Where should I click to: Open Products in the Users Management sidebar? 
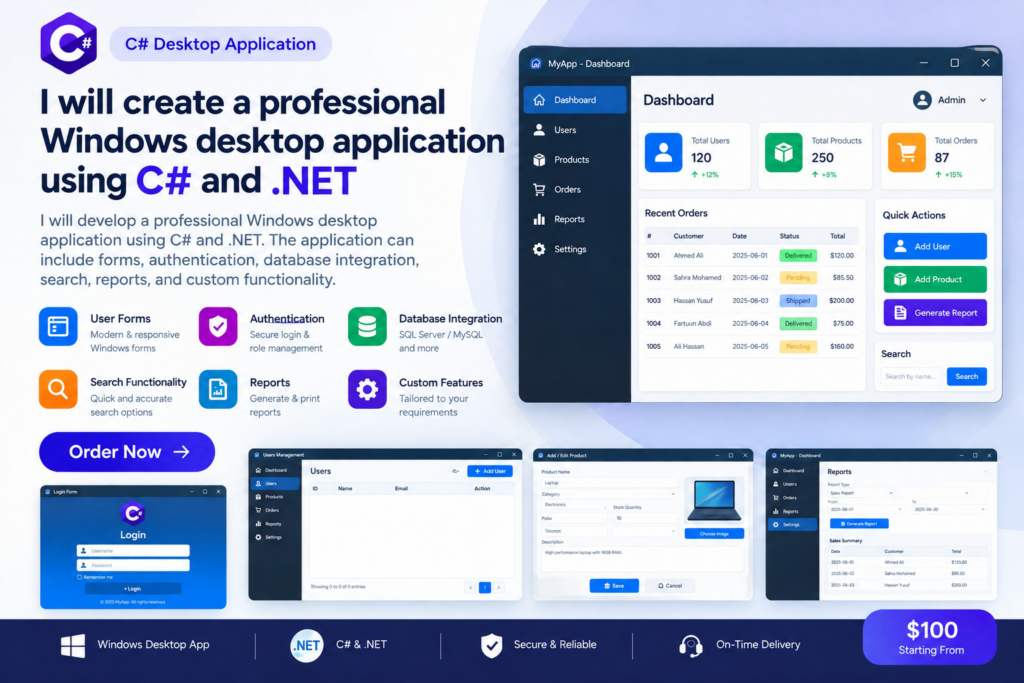point(274,497)
